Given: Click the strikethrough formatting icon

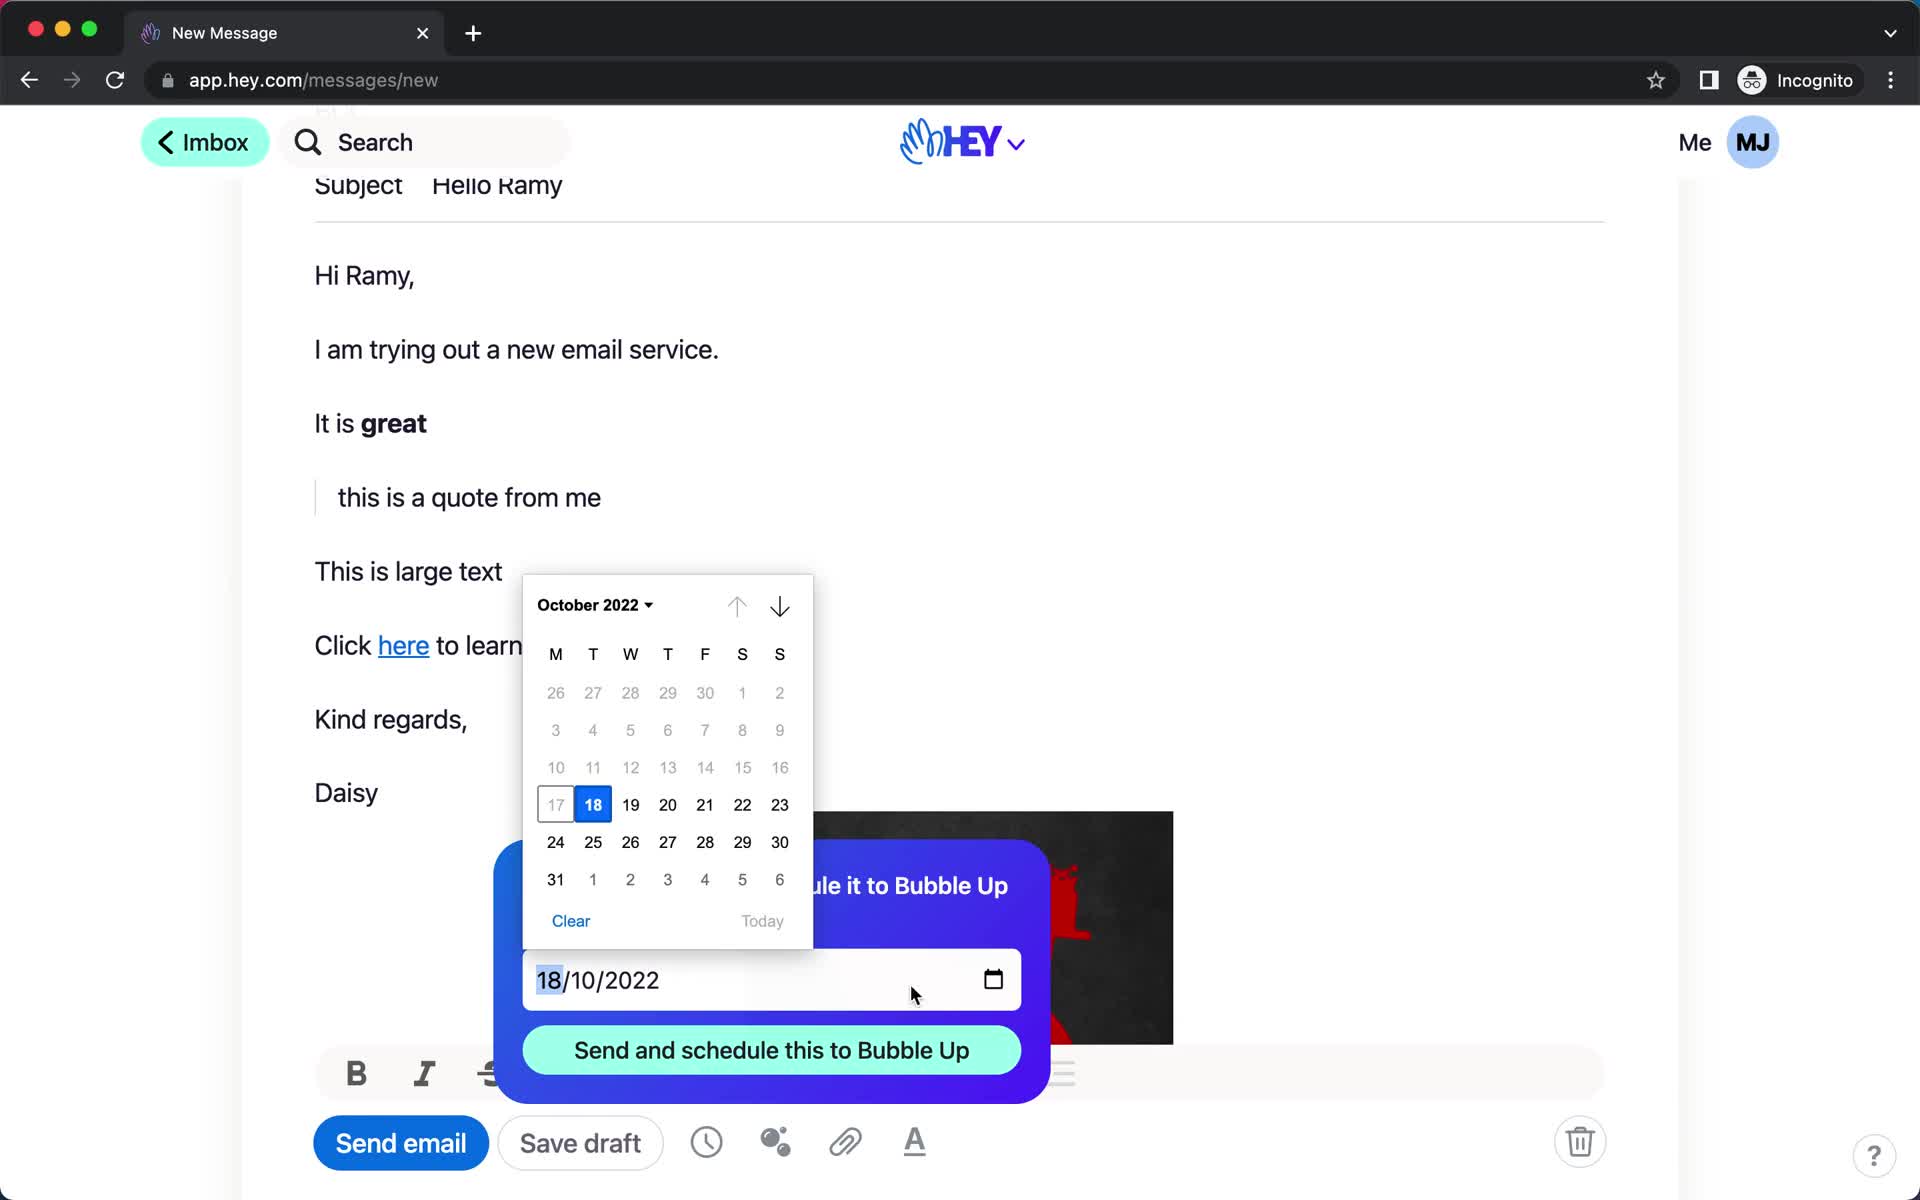Looking at the screenshot, I should 492,1074.
